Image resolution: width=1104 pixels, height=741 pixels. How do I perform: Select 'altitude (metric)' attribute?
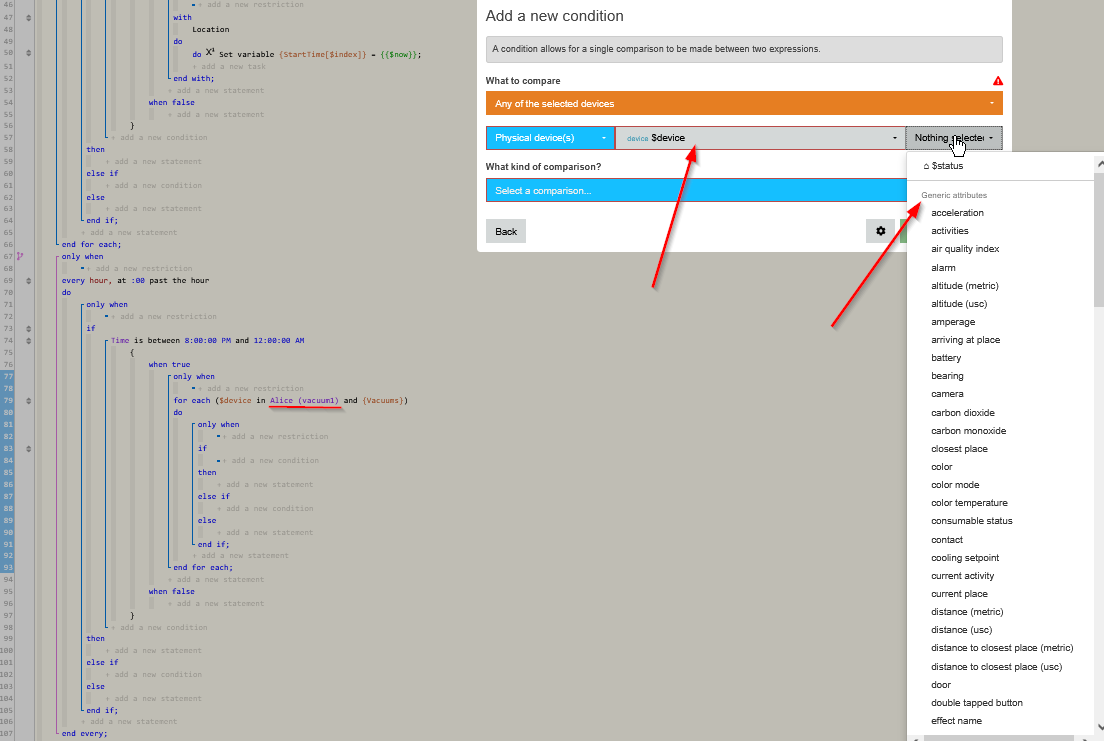(x=965, y=285)
